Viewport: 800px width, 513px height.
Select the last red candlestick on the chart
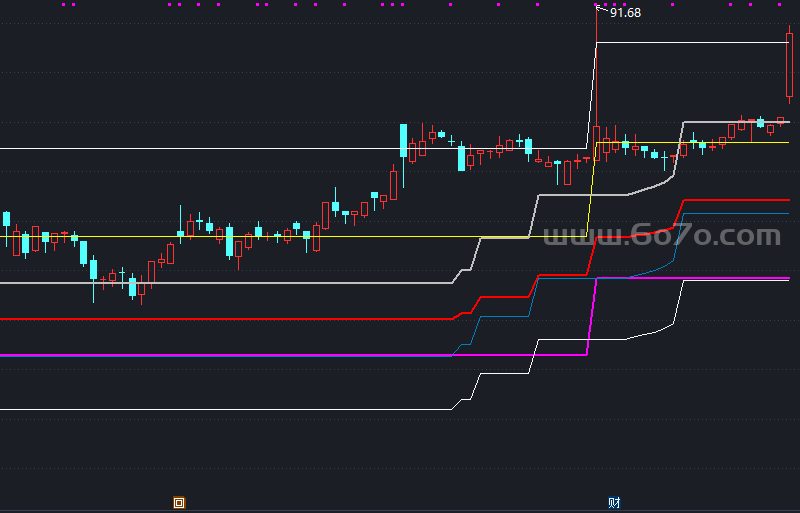[x=789, y=64]
